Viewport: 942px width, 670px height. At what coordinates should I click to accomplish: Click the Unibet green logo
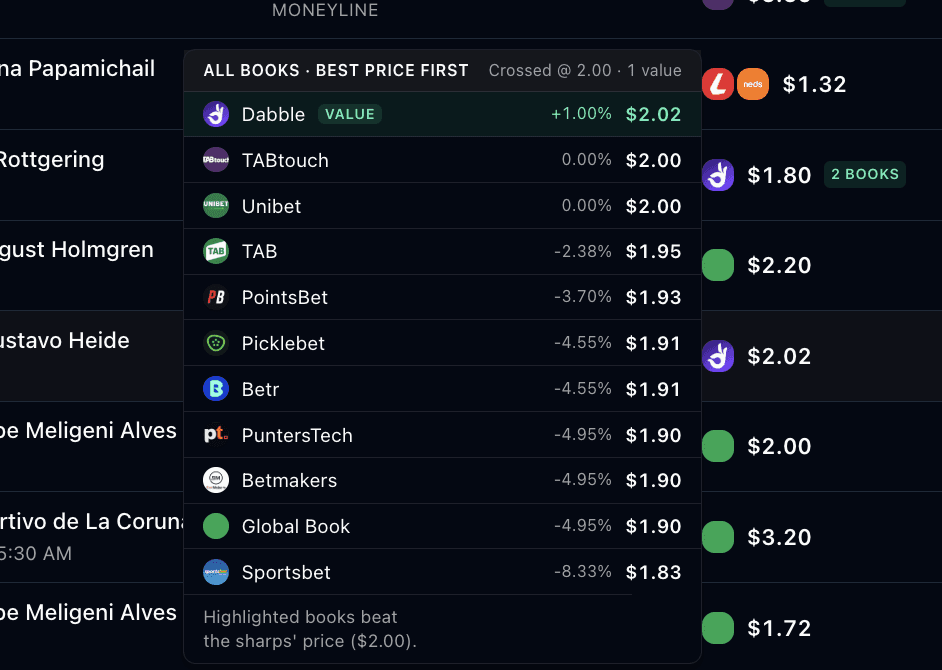pyautogui.click(x=216, y=206)
